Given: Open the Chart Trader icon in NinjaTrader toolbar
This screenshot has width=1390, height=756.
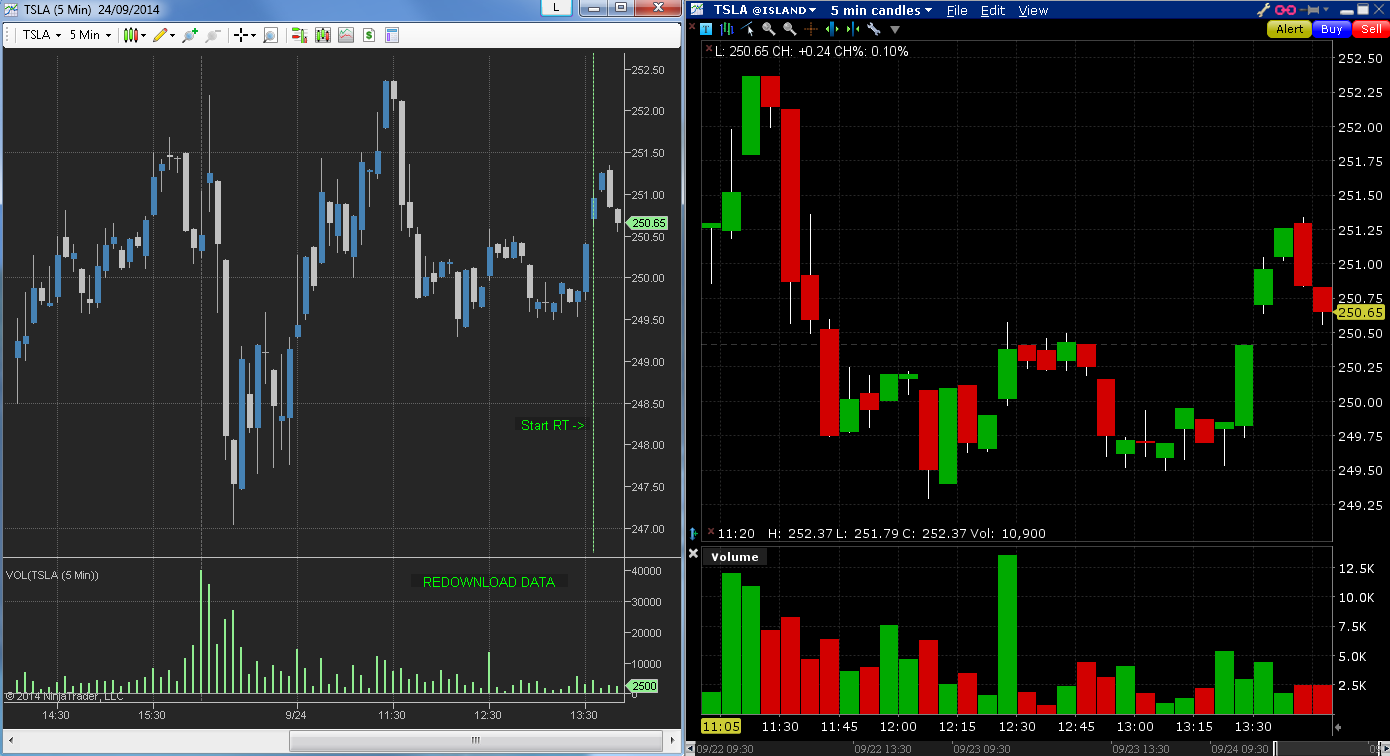Looking at the screenshot, I should [x=298, y=35].
